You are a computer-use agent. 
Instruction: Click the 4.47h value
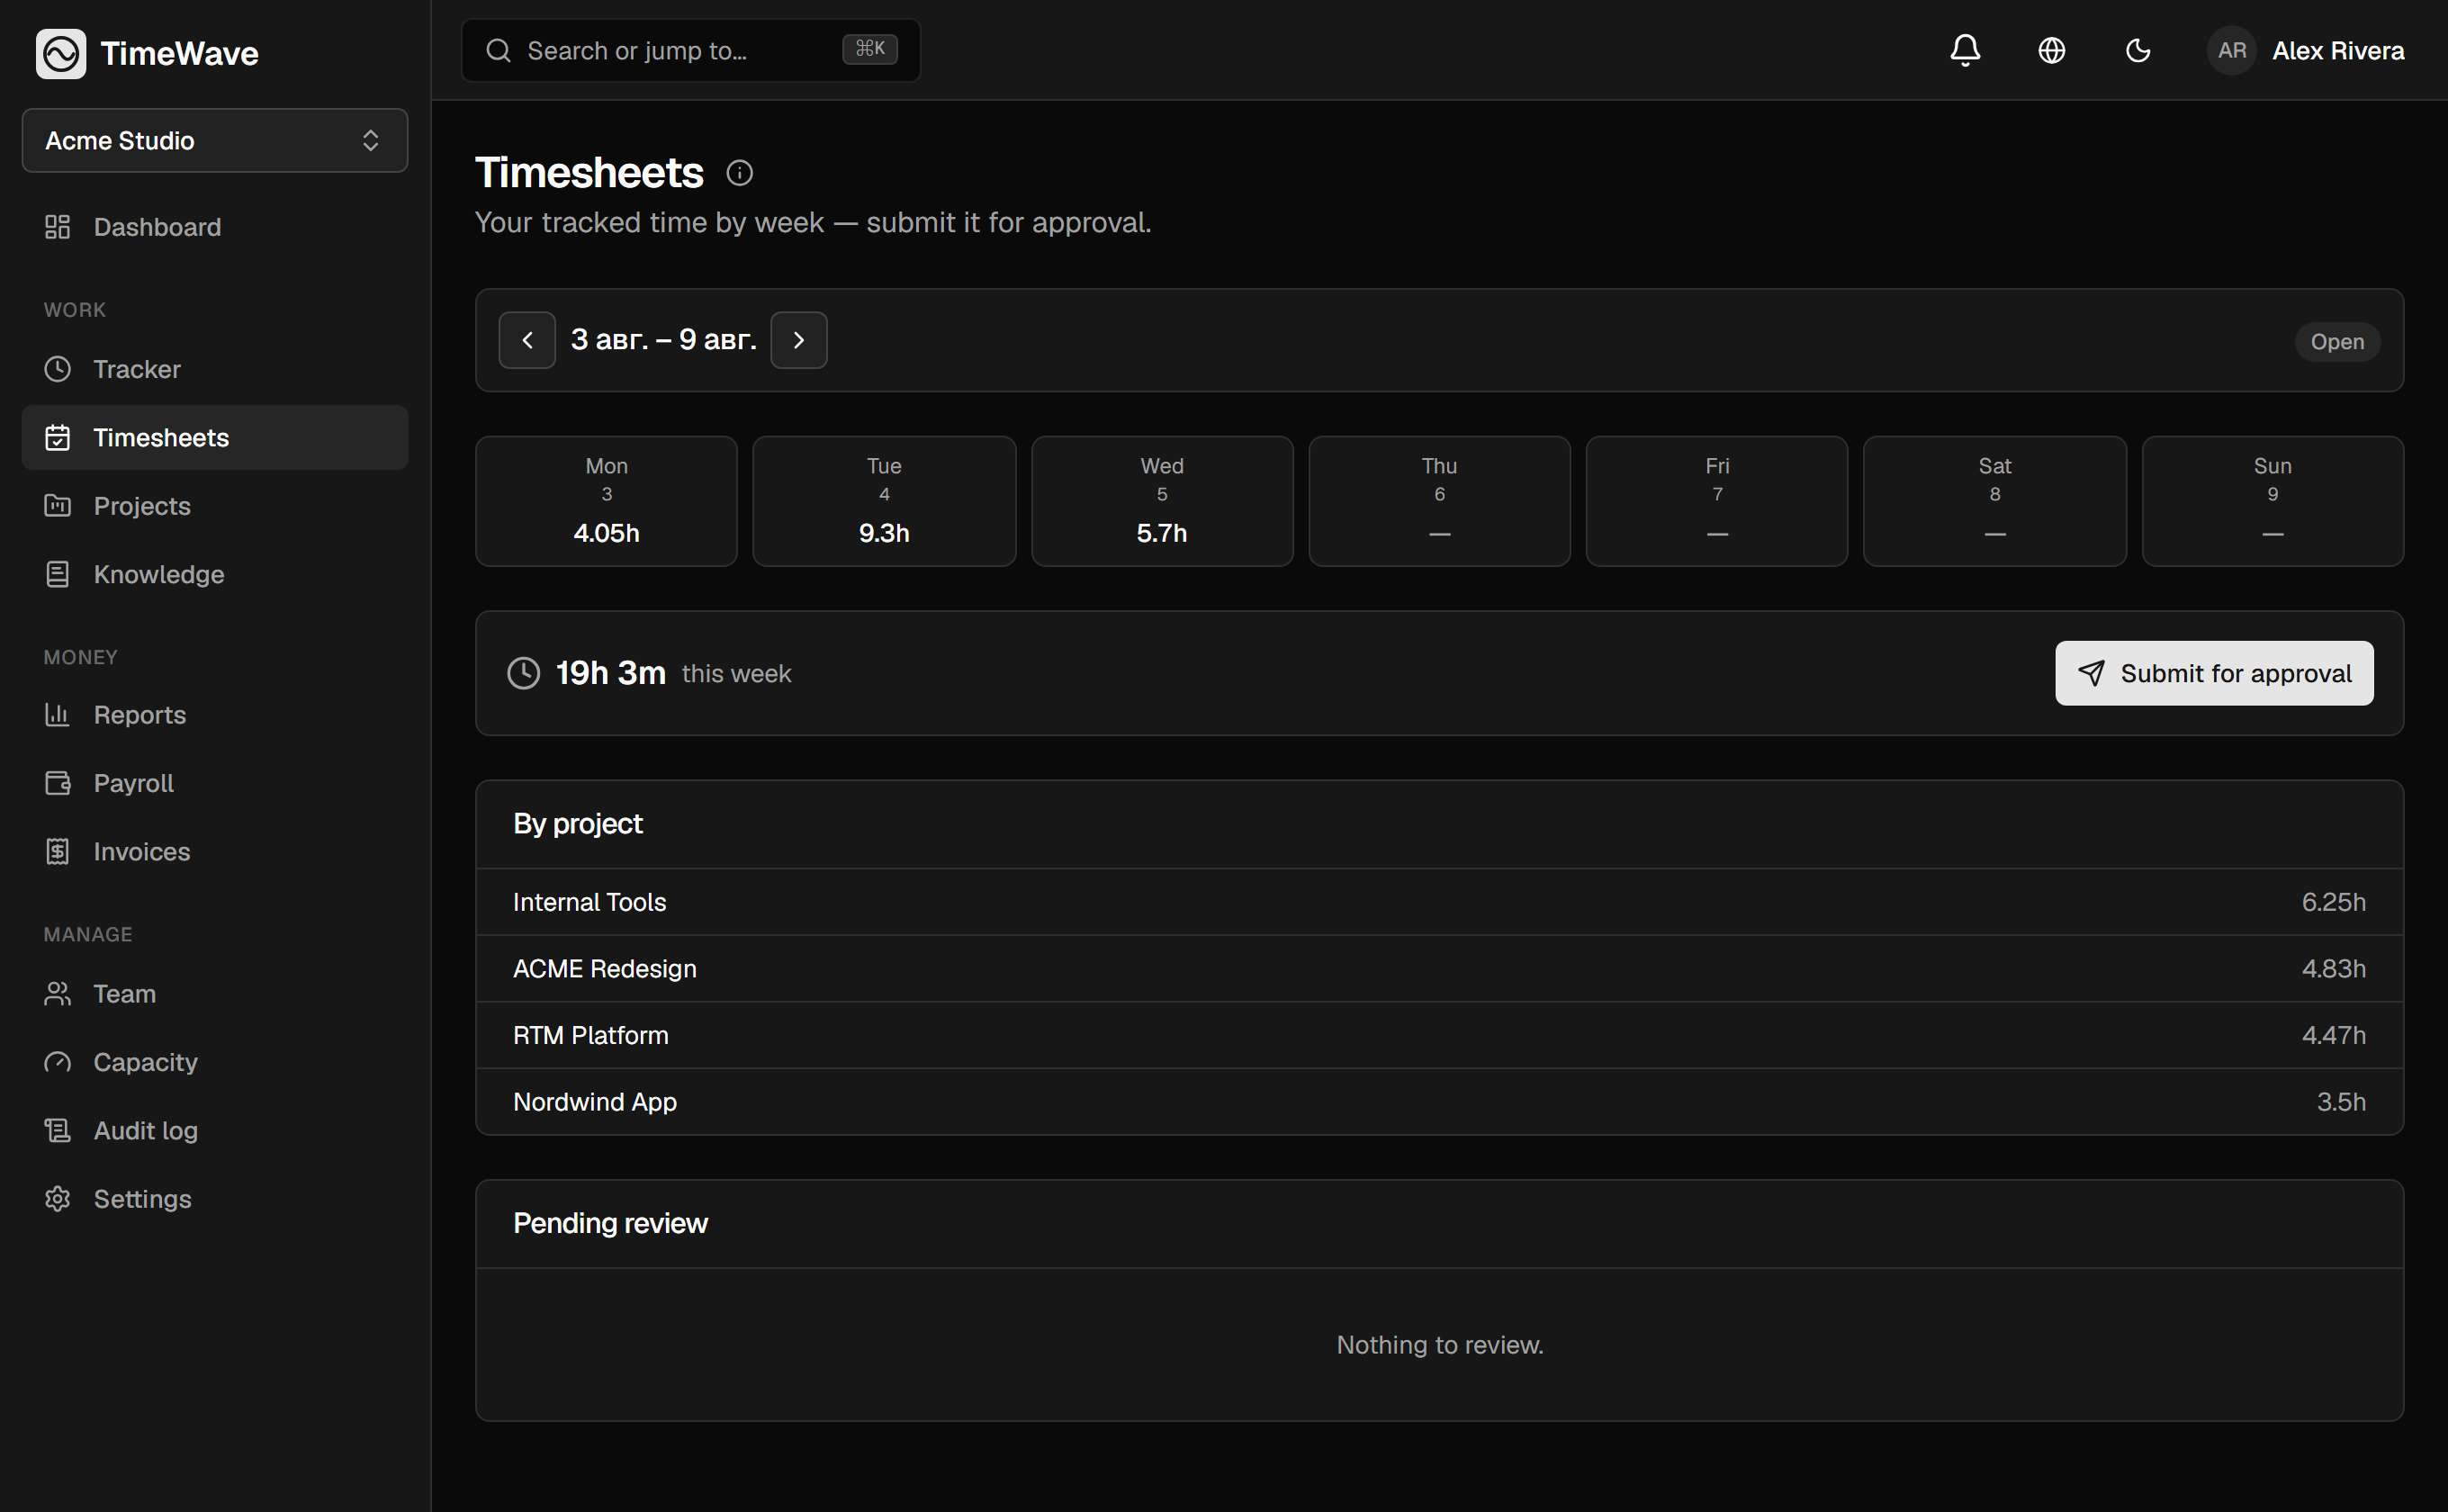click(2333, 1035)
